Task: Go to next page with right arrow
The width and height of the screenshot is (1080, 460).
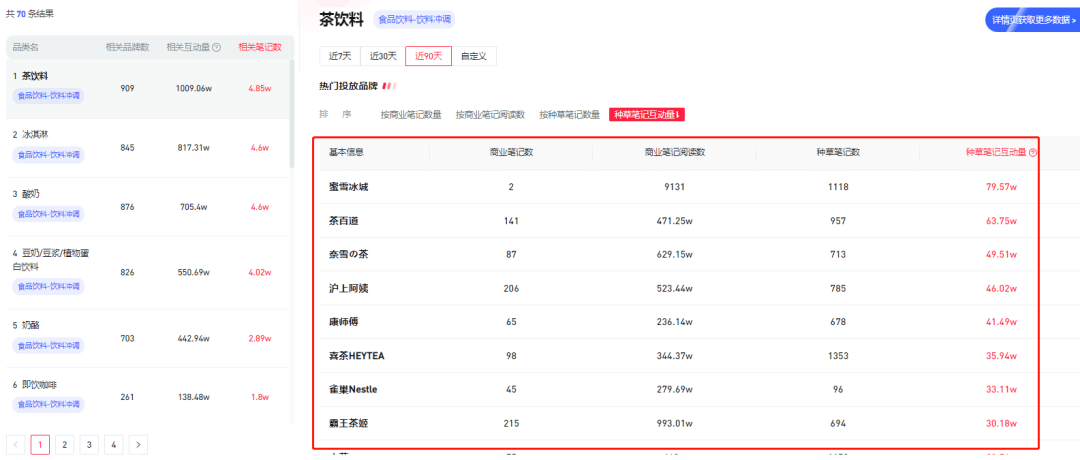Action: [138, 444]
